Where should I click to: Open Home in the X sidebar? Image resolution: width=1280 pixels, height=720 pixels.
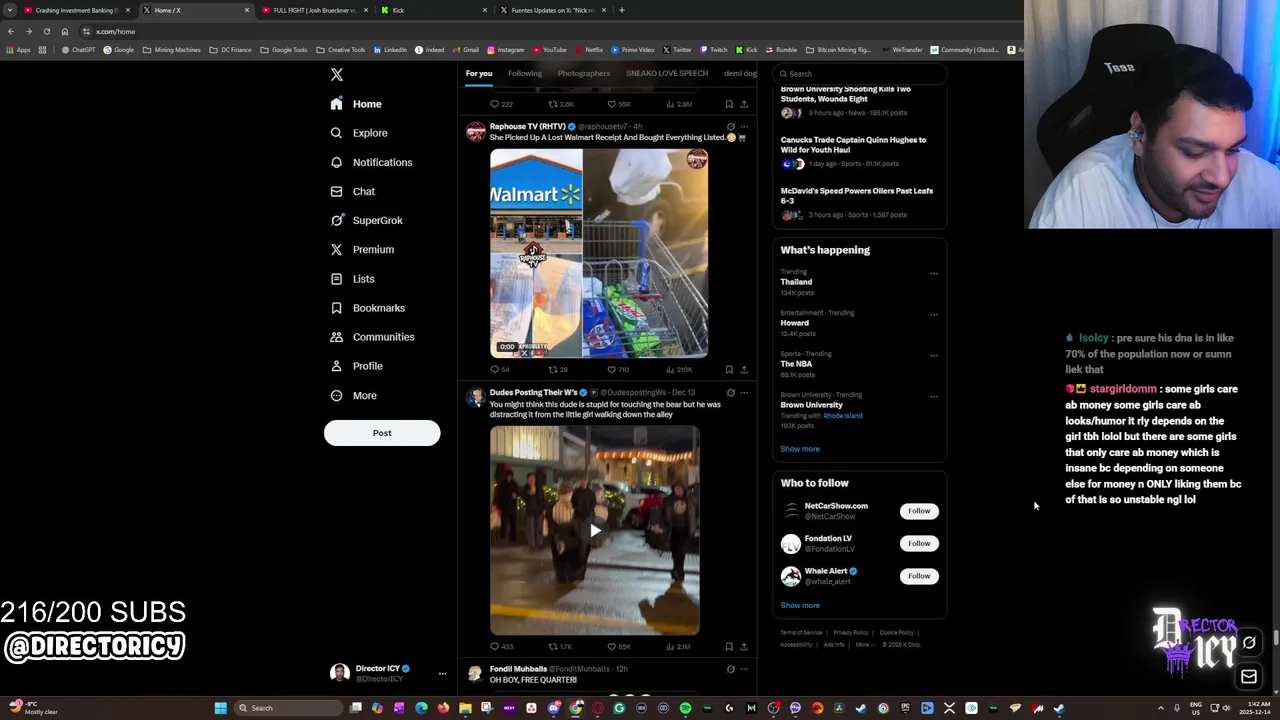pos(355,104)
